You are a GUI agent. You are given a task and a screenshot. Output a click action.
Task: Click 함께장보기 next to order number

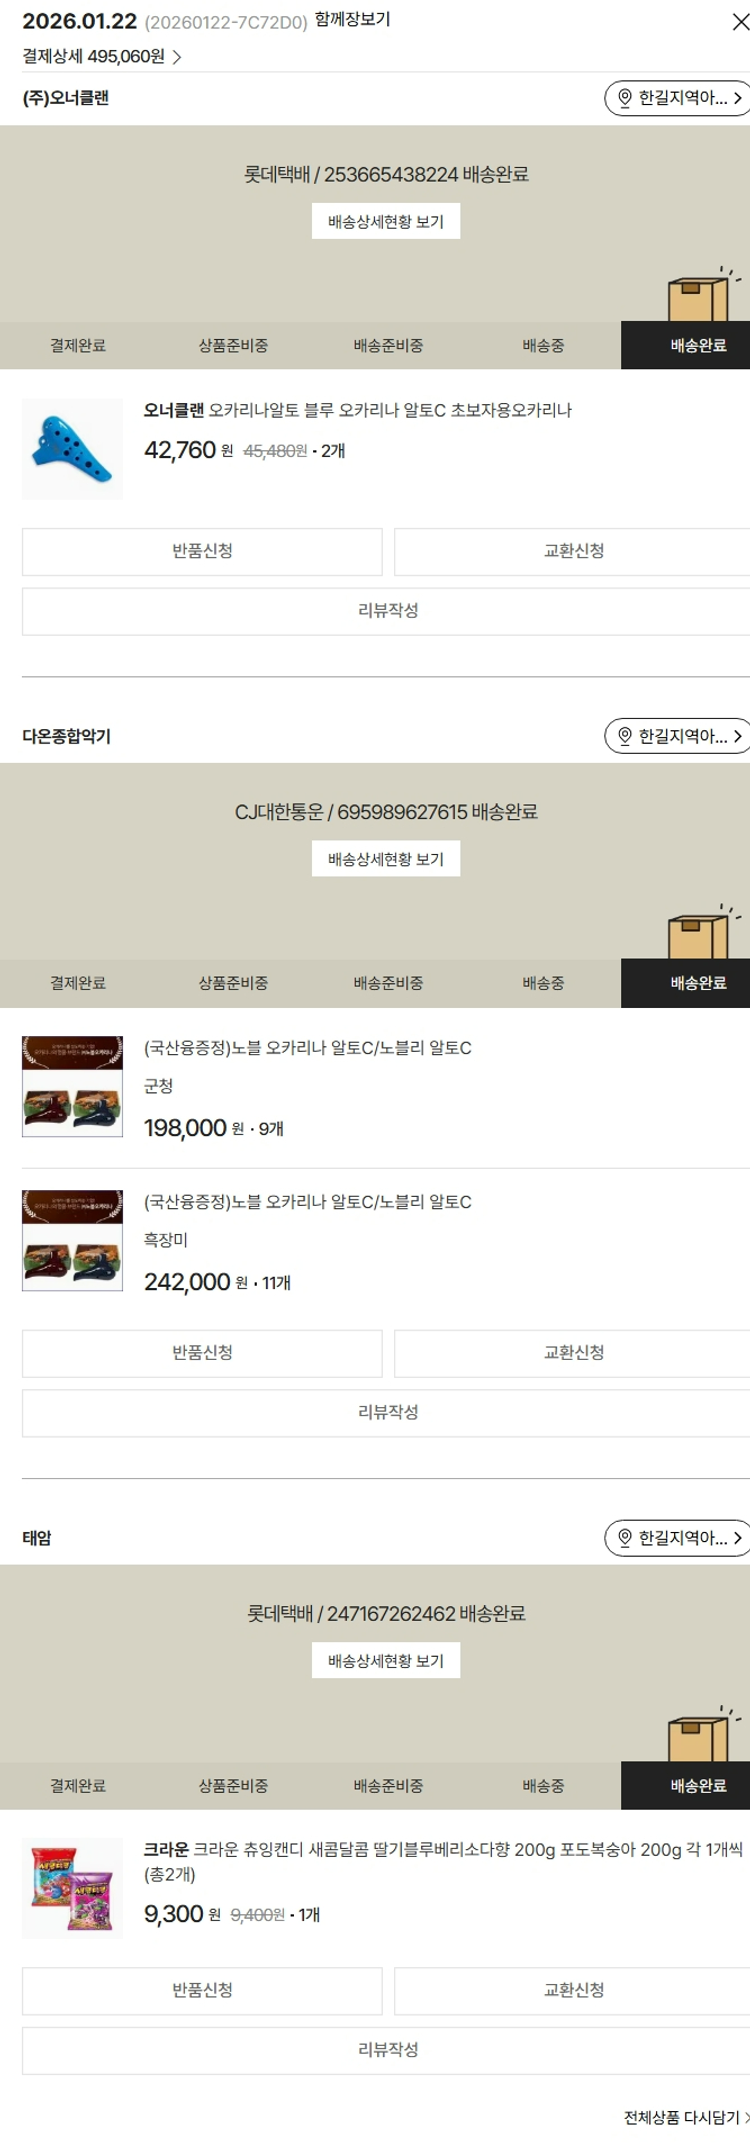pos(352,20)
